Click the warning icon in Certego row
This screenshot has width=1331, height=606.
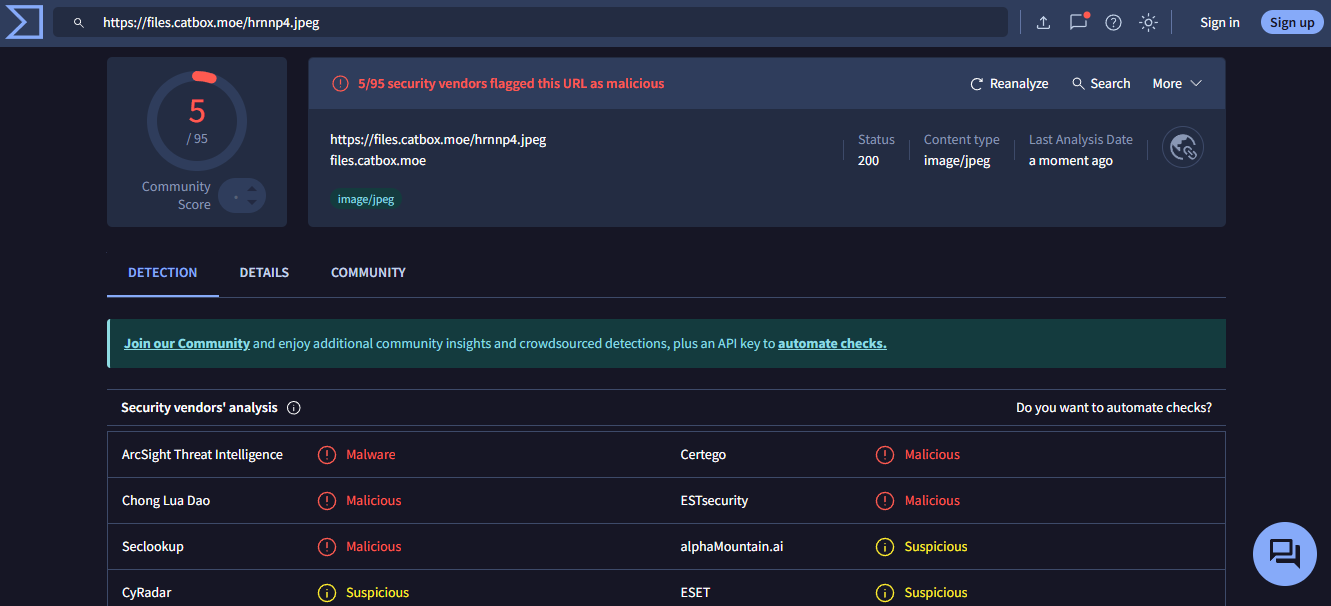pos(885,455)
